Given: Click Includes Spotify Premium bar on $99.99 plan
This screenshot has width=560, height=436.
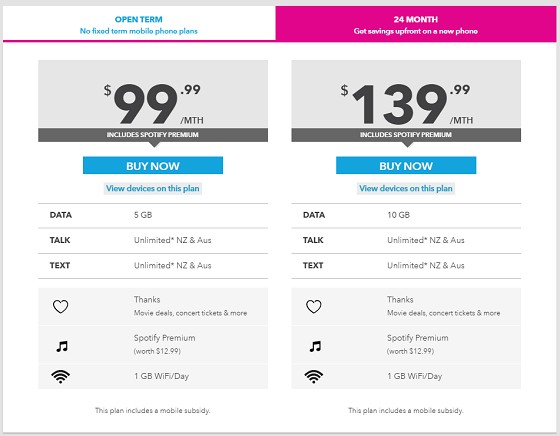Looking at the screenshot, I should [153, 135].
